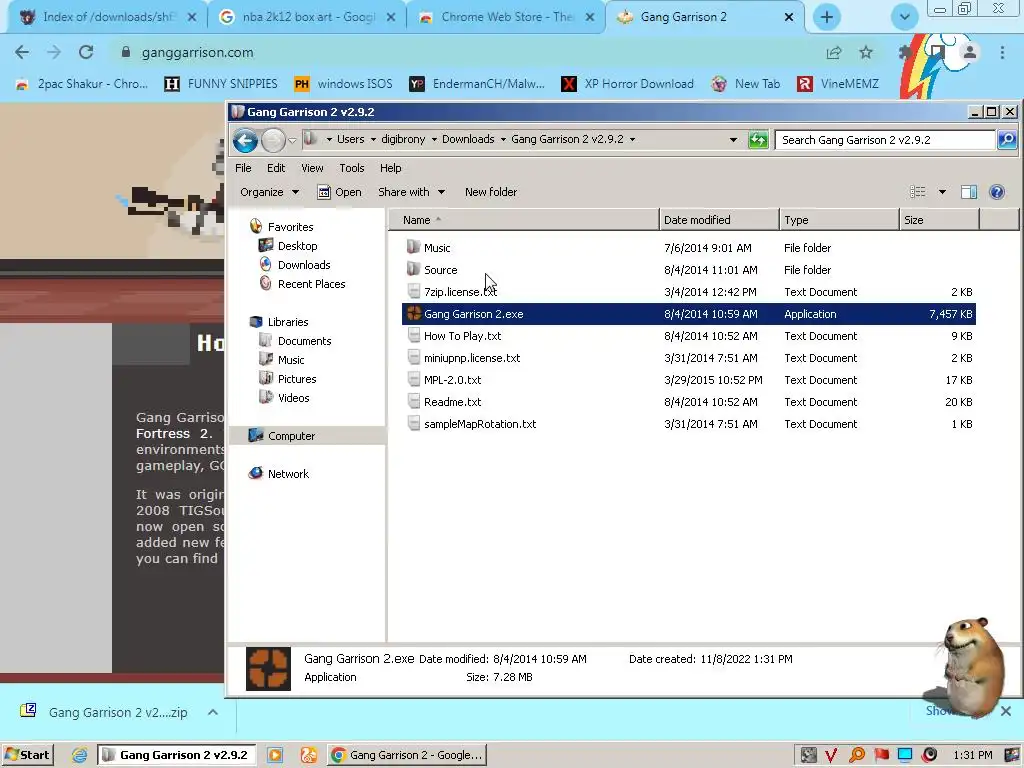
Task: Bookmark this page with Chrome star icon
Action: (x=866, y=52)
